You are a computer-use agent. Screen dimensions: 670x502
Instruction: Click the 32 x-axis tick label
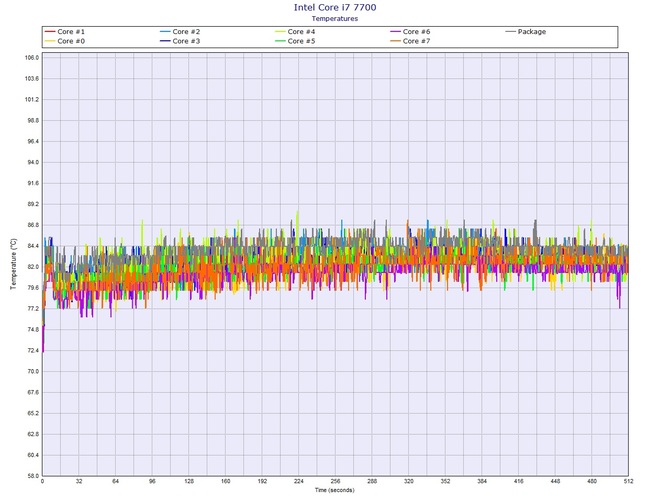79,481
